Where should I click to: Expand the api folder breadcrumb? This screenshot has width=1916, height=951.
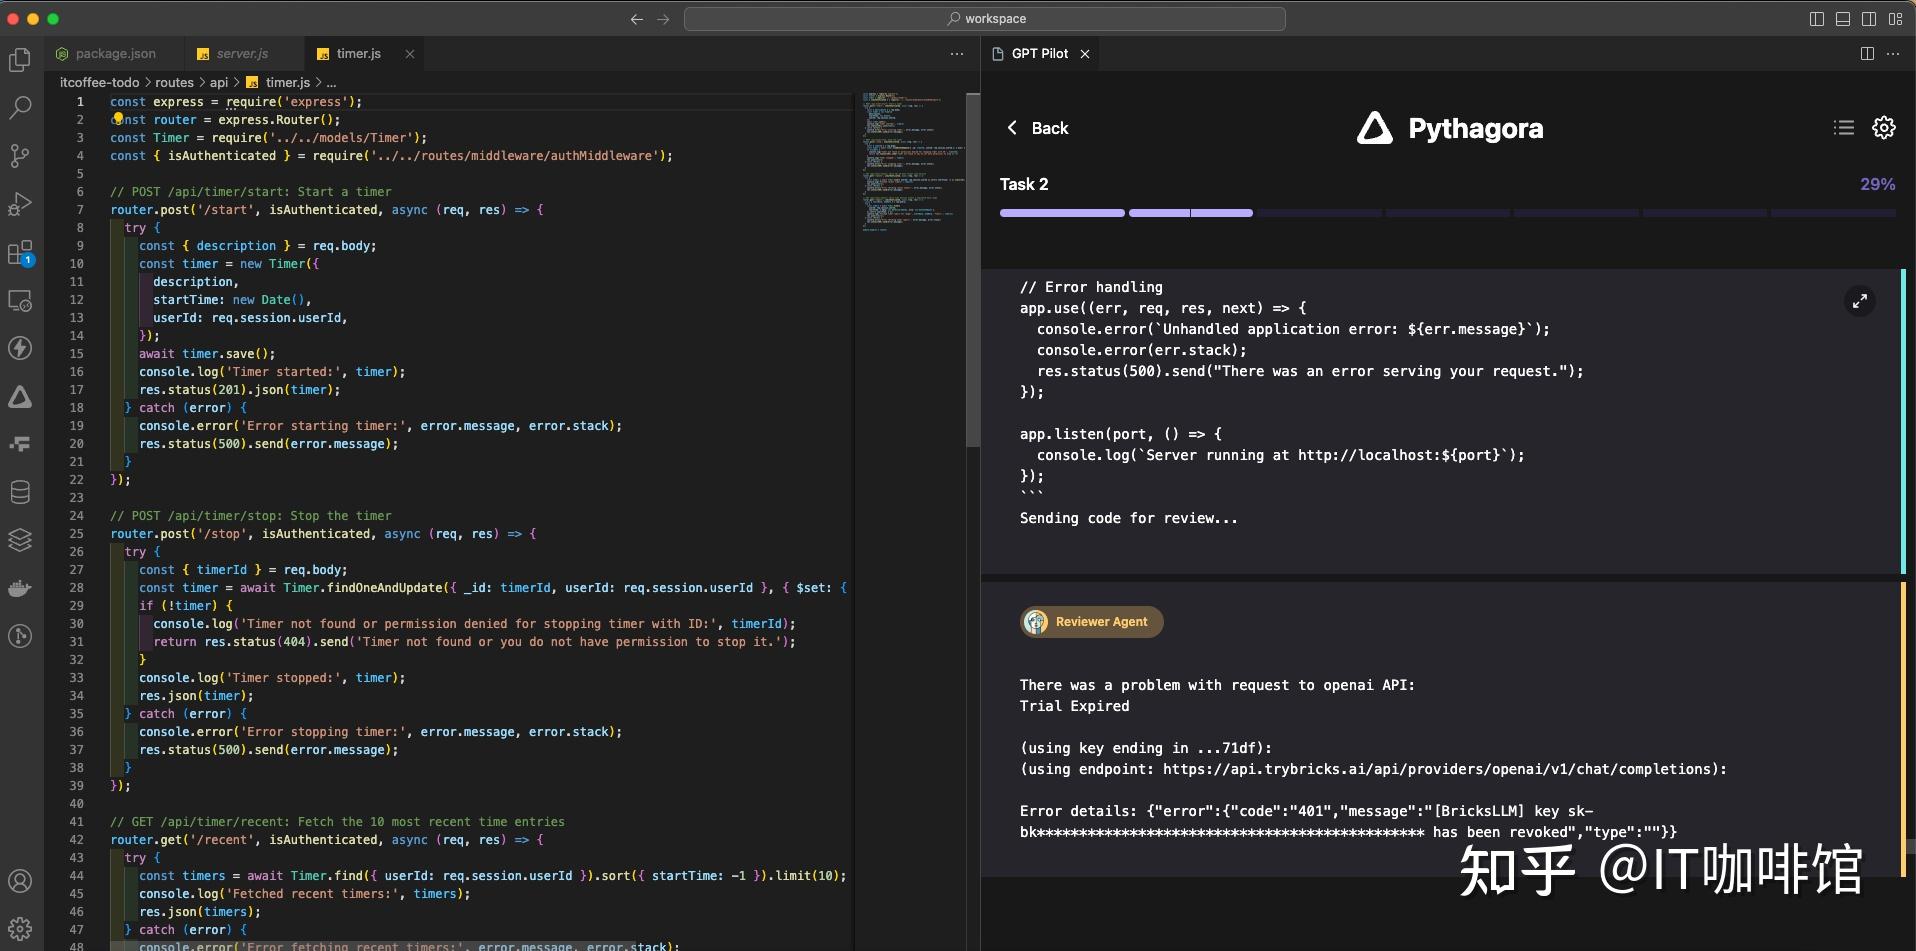(219, 83)
